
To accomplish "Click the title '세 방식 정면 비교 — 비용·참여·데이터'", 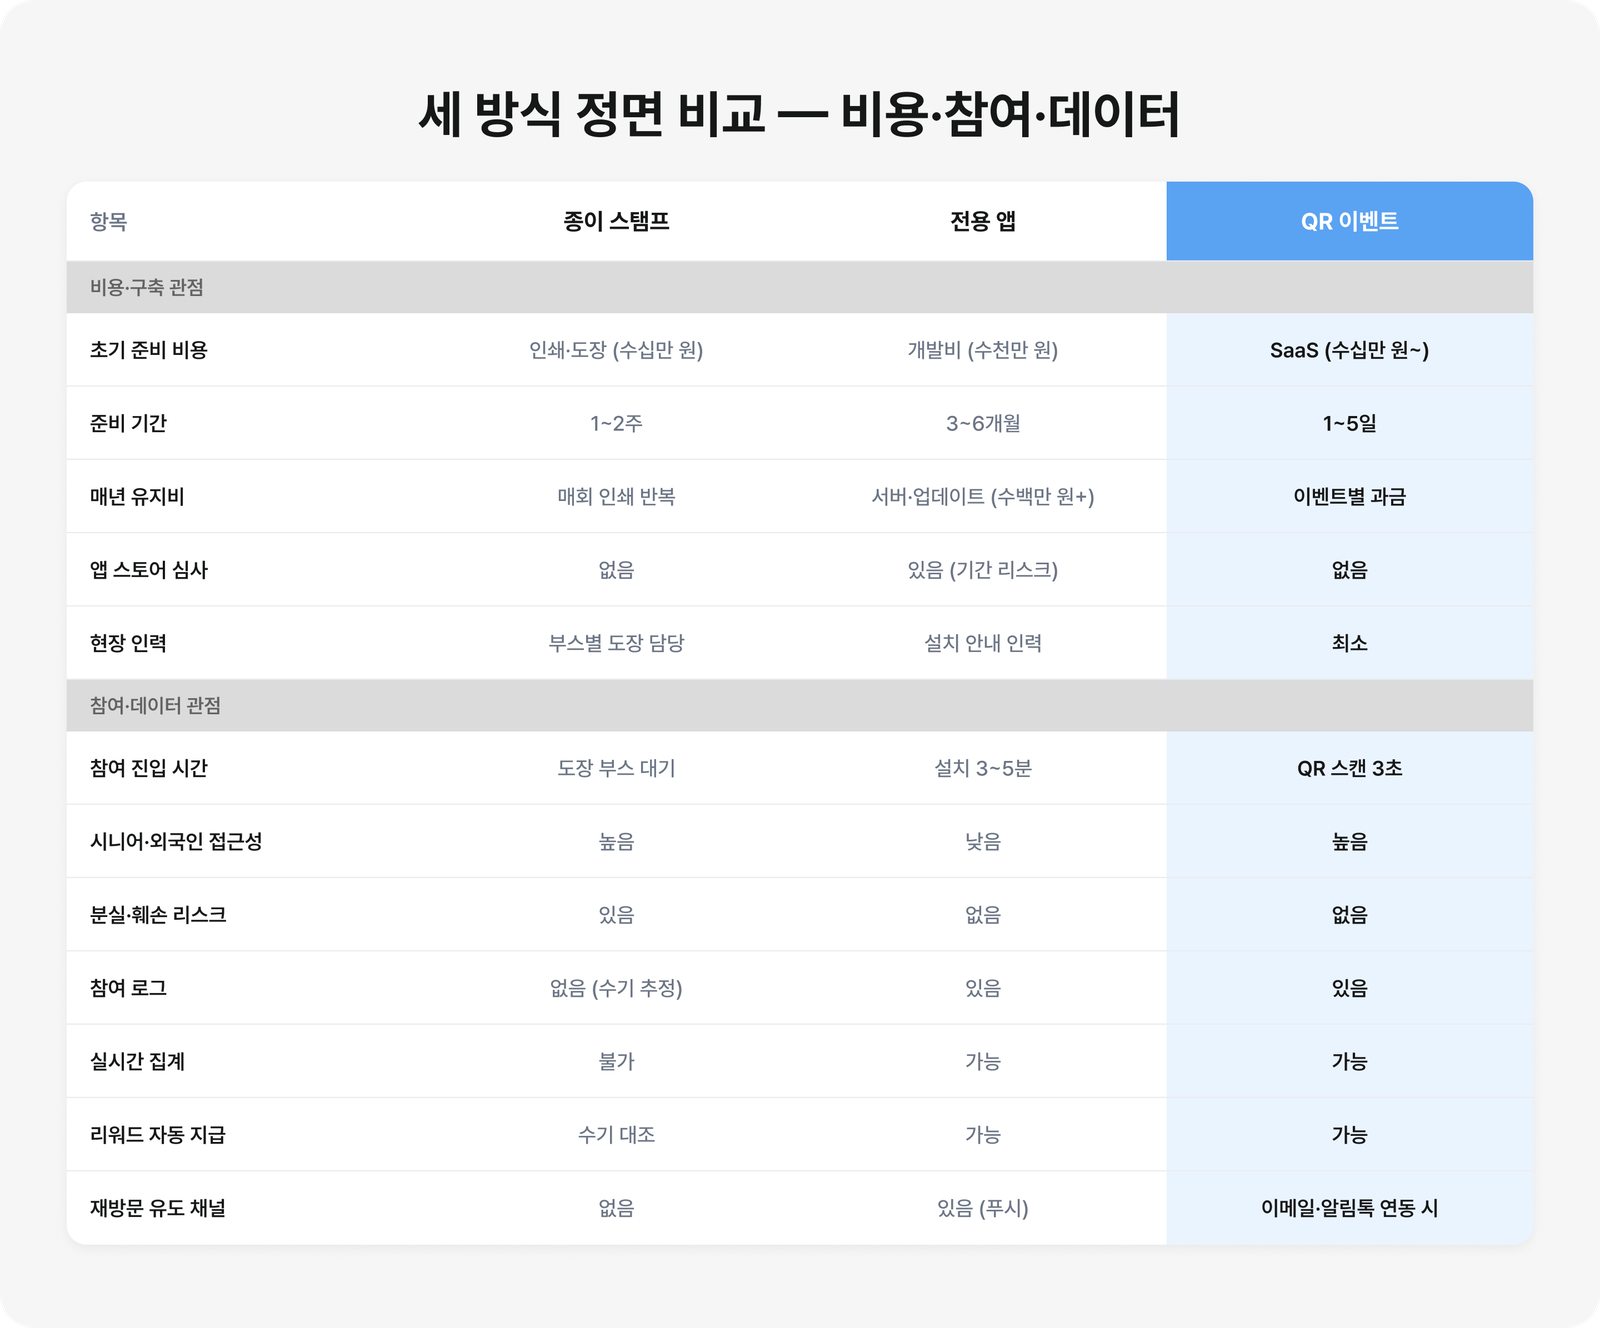I will coord(799,113).
